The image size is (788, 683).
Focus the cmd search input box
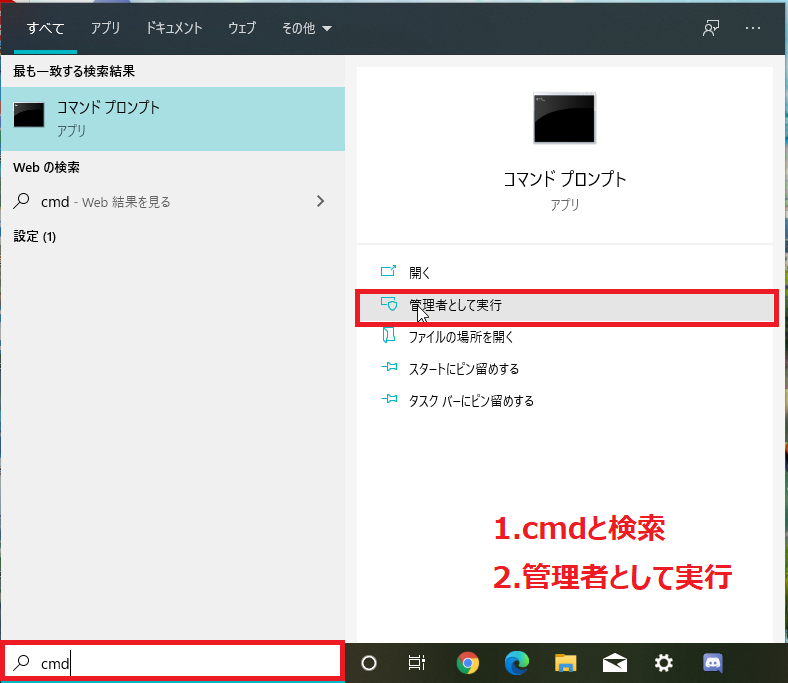point(172,662)
